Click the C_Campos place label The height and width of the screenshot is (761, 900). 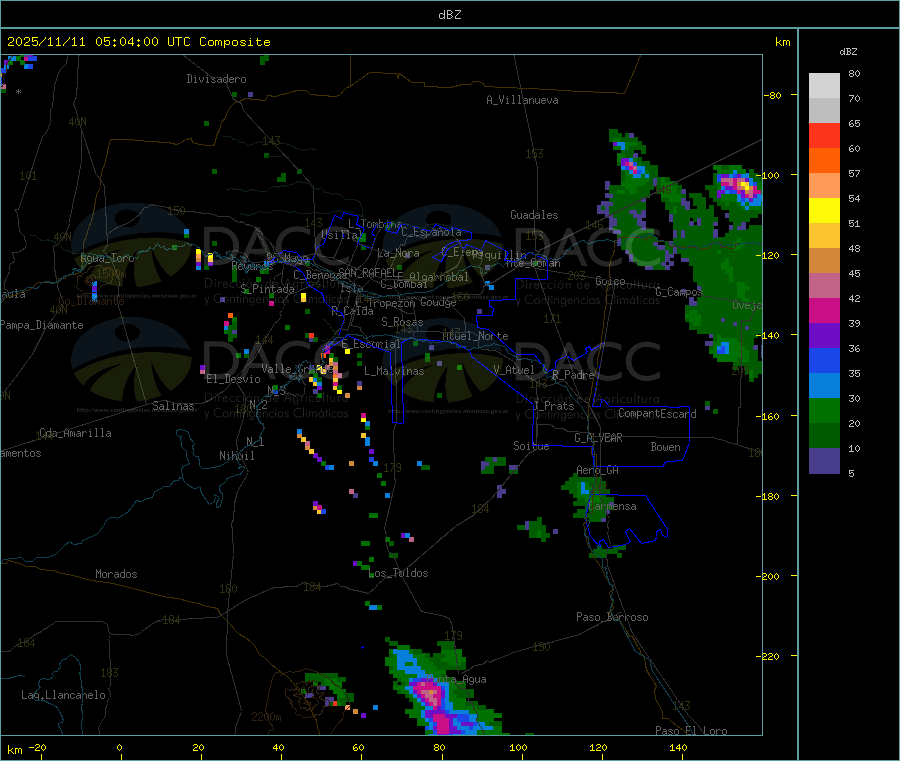[x=679, y=292]
